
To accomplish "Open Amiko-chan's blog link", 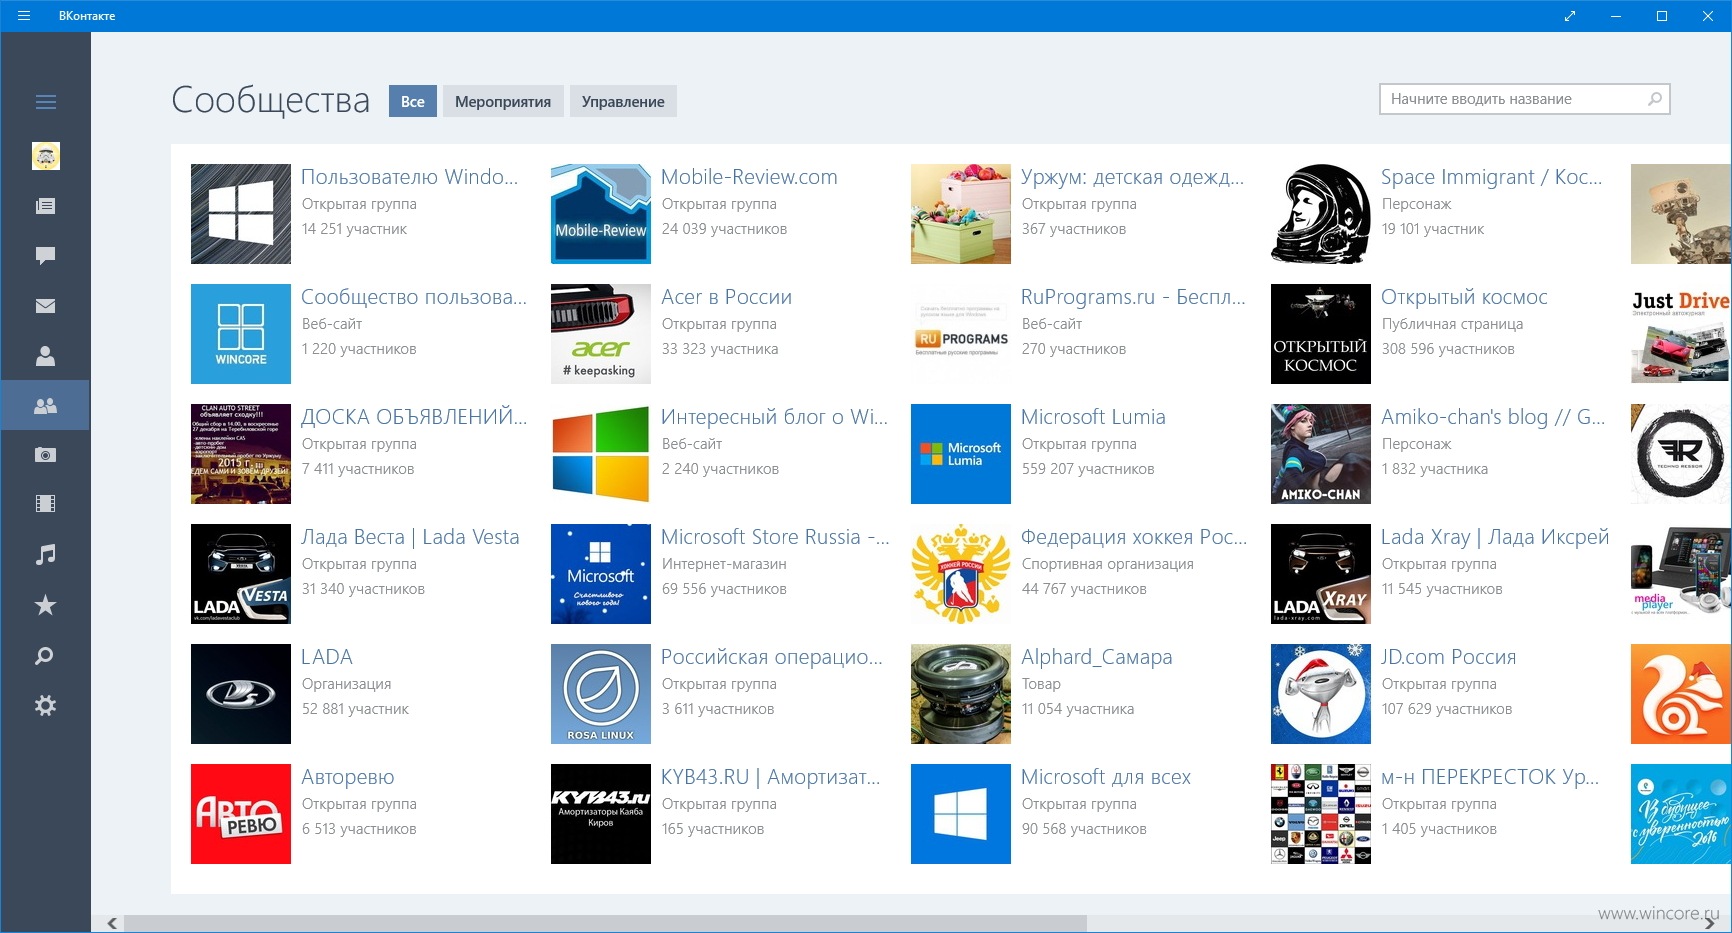I will point(1493,417).
